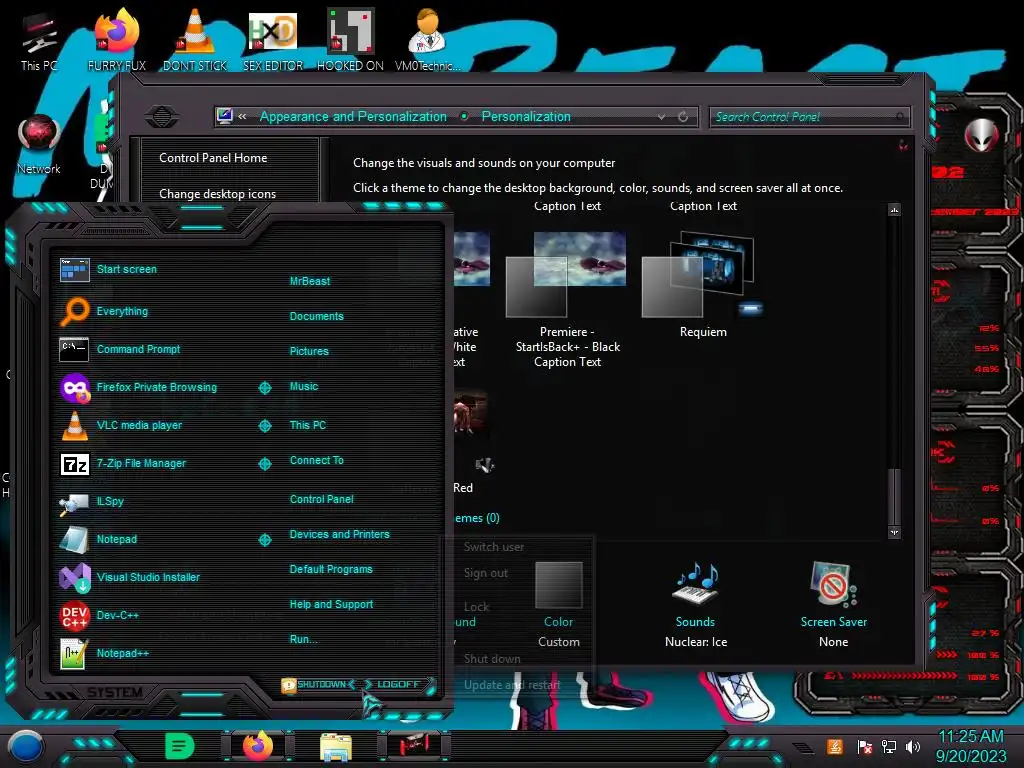Open MrBeast user folder link
This screenshot has width=1024, height=768.
(x=310, y=281)
